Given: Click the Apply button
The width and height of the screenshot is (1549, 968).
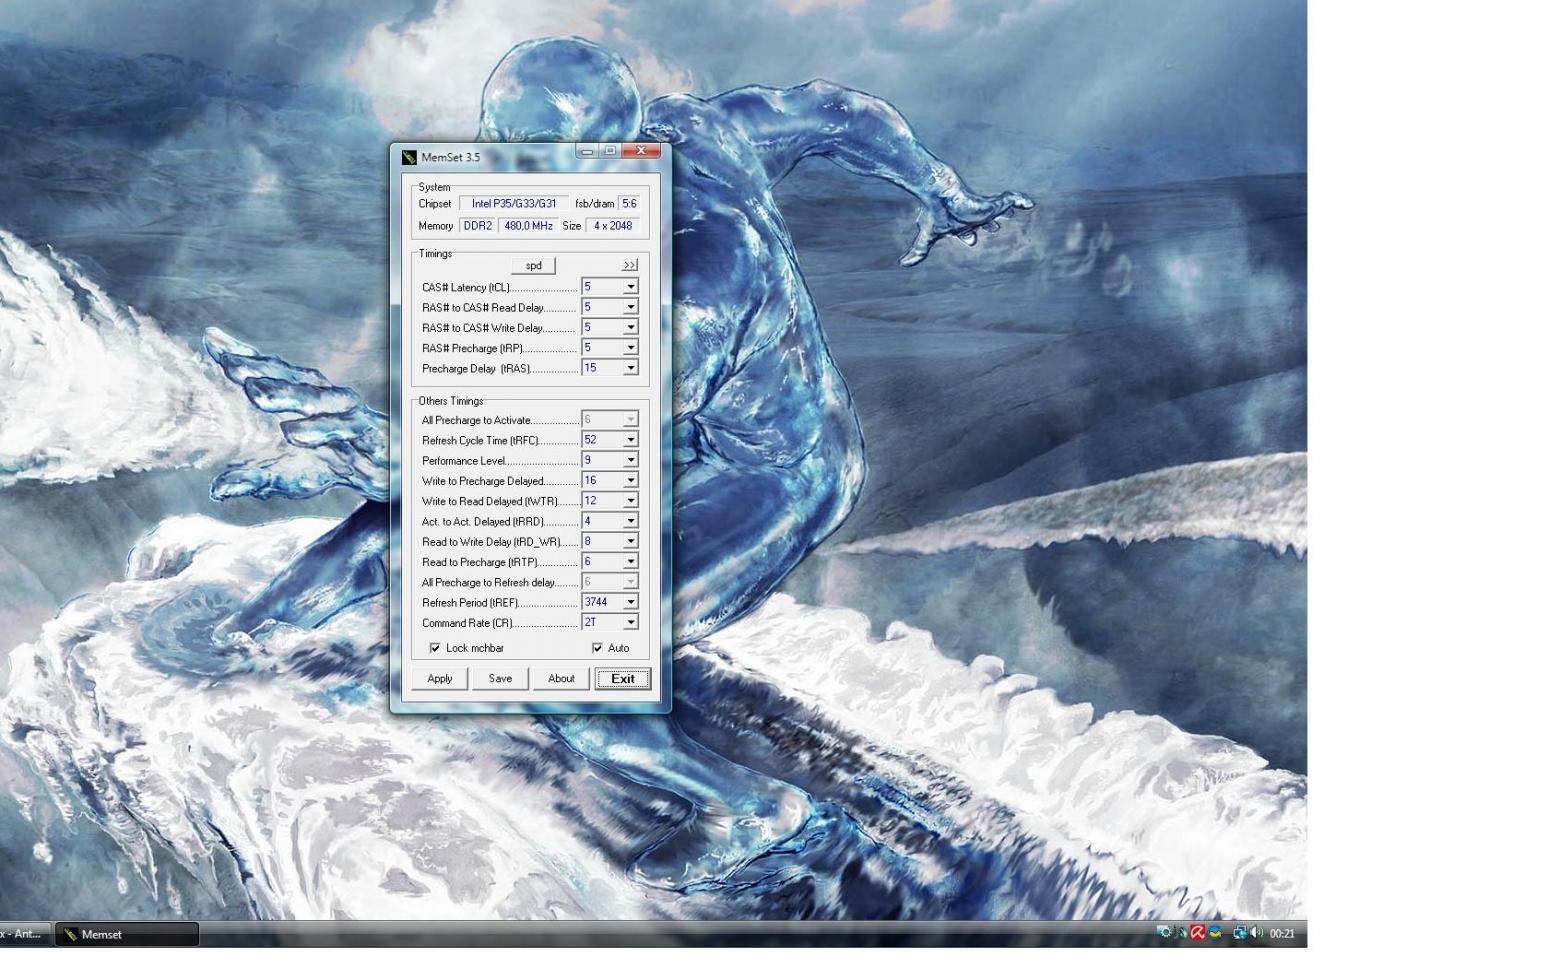Looking at the screenshot, I should click(x=439, y=678).
